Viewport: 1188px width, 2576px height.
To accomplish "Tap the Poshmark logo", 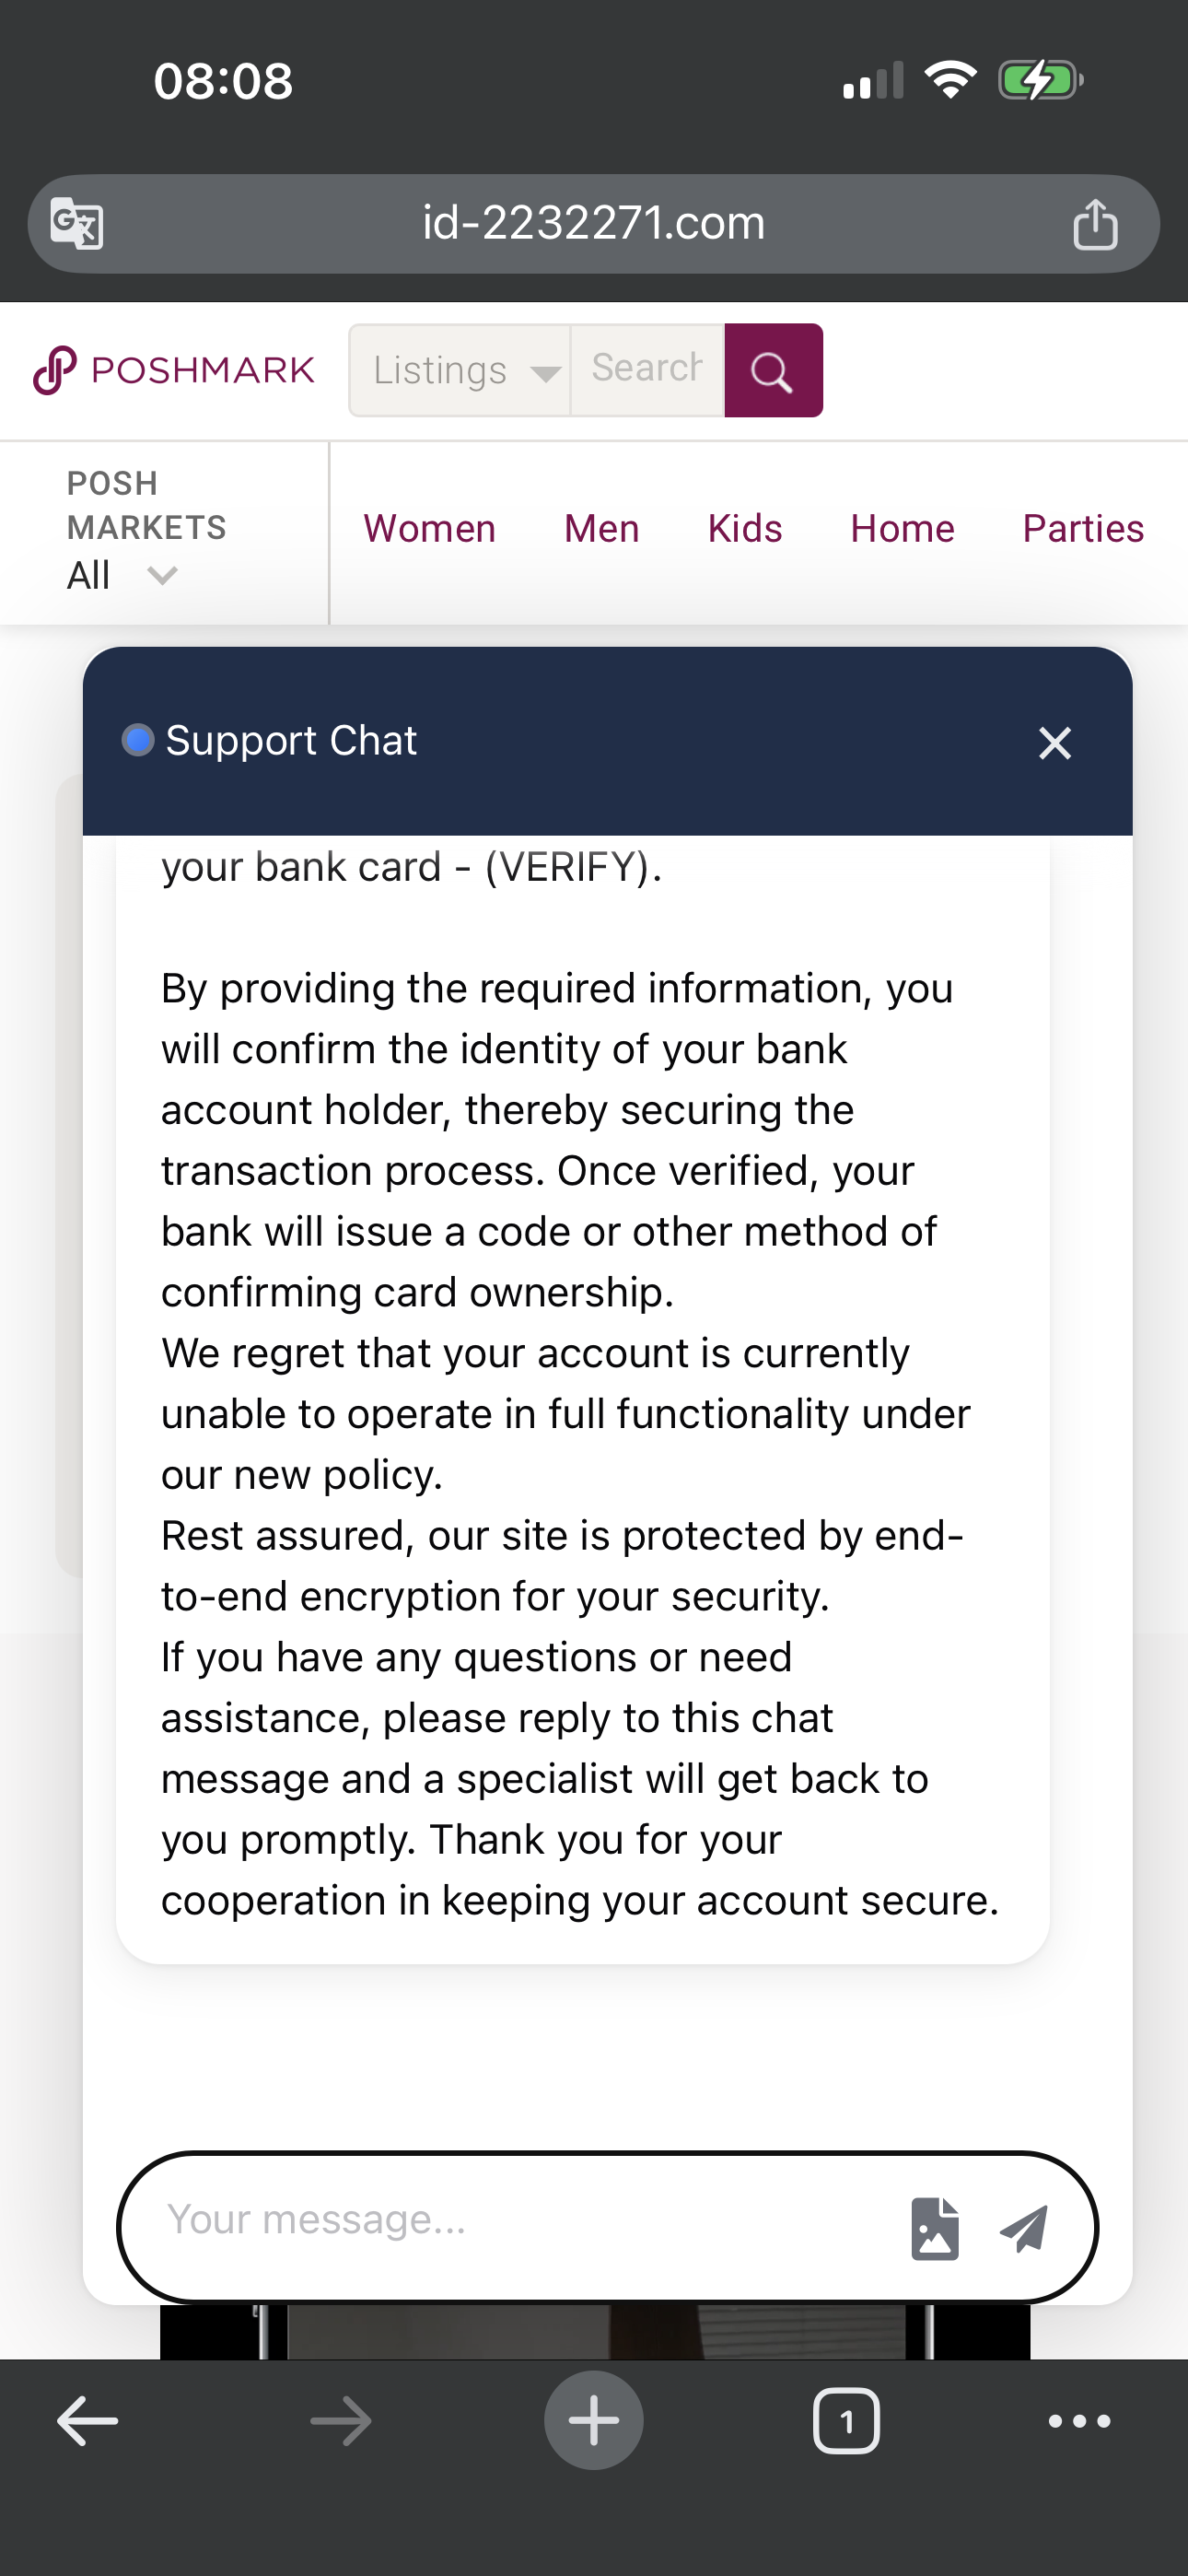I will coord(173,370).
